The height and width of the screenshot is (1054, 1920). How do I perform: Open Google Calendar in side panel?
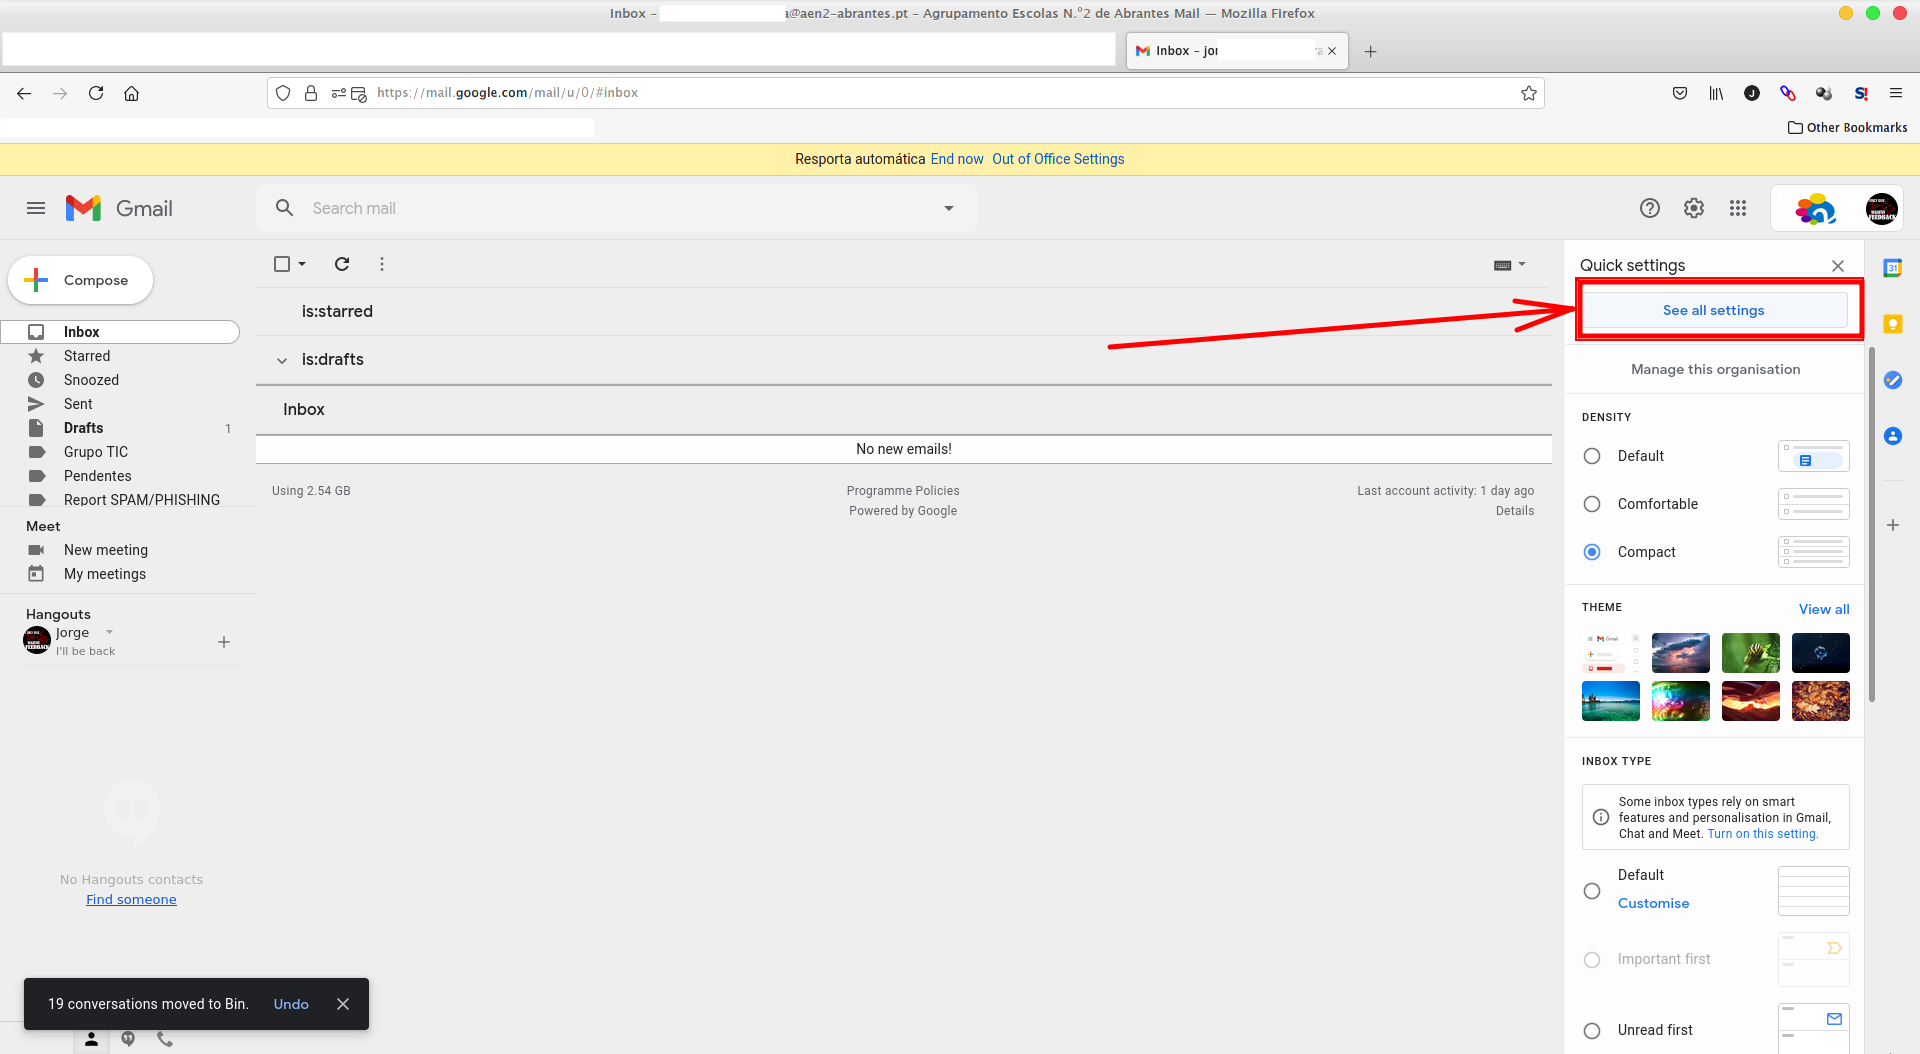[1892, 268]
